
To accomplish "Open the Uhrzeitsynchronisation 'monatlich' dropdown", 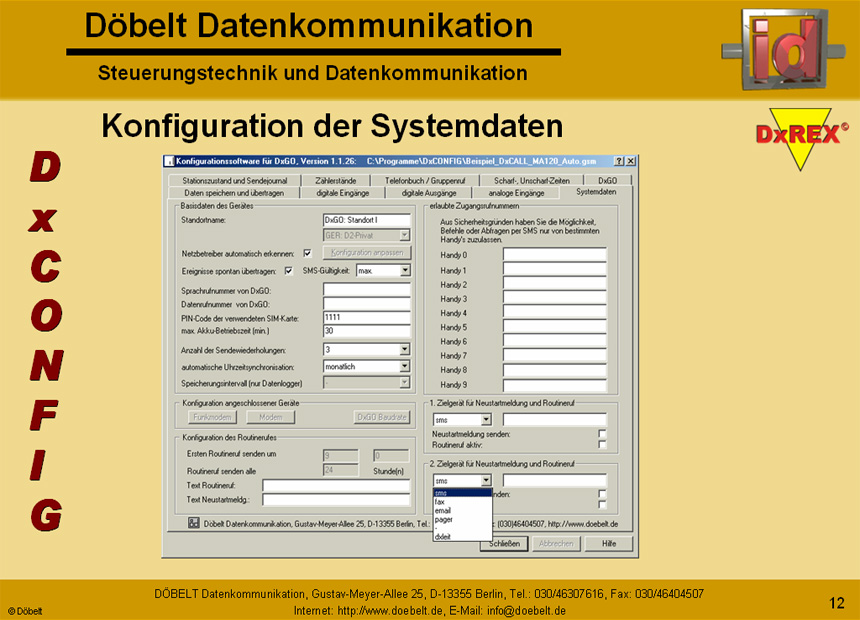I will (x=405, y=366).
